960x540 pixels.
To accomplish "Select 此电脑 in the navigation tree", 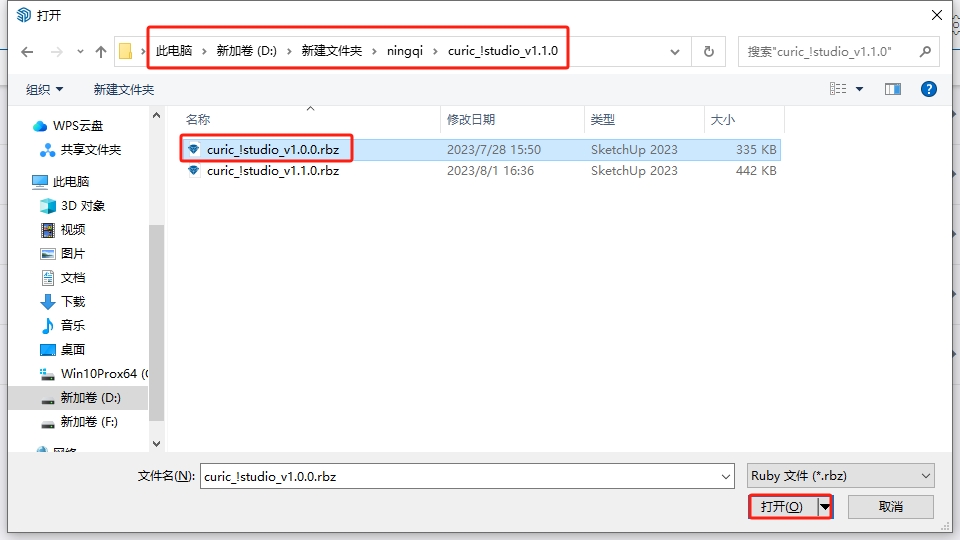I will (71, 181).
